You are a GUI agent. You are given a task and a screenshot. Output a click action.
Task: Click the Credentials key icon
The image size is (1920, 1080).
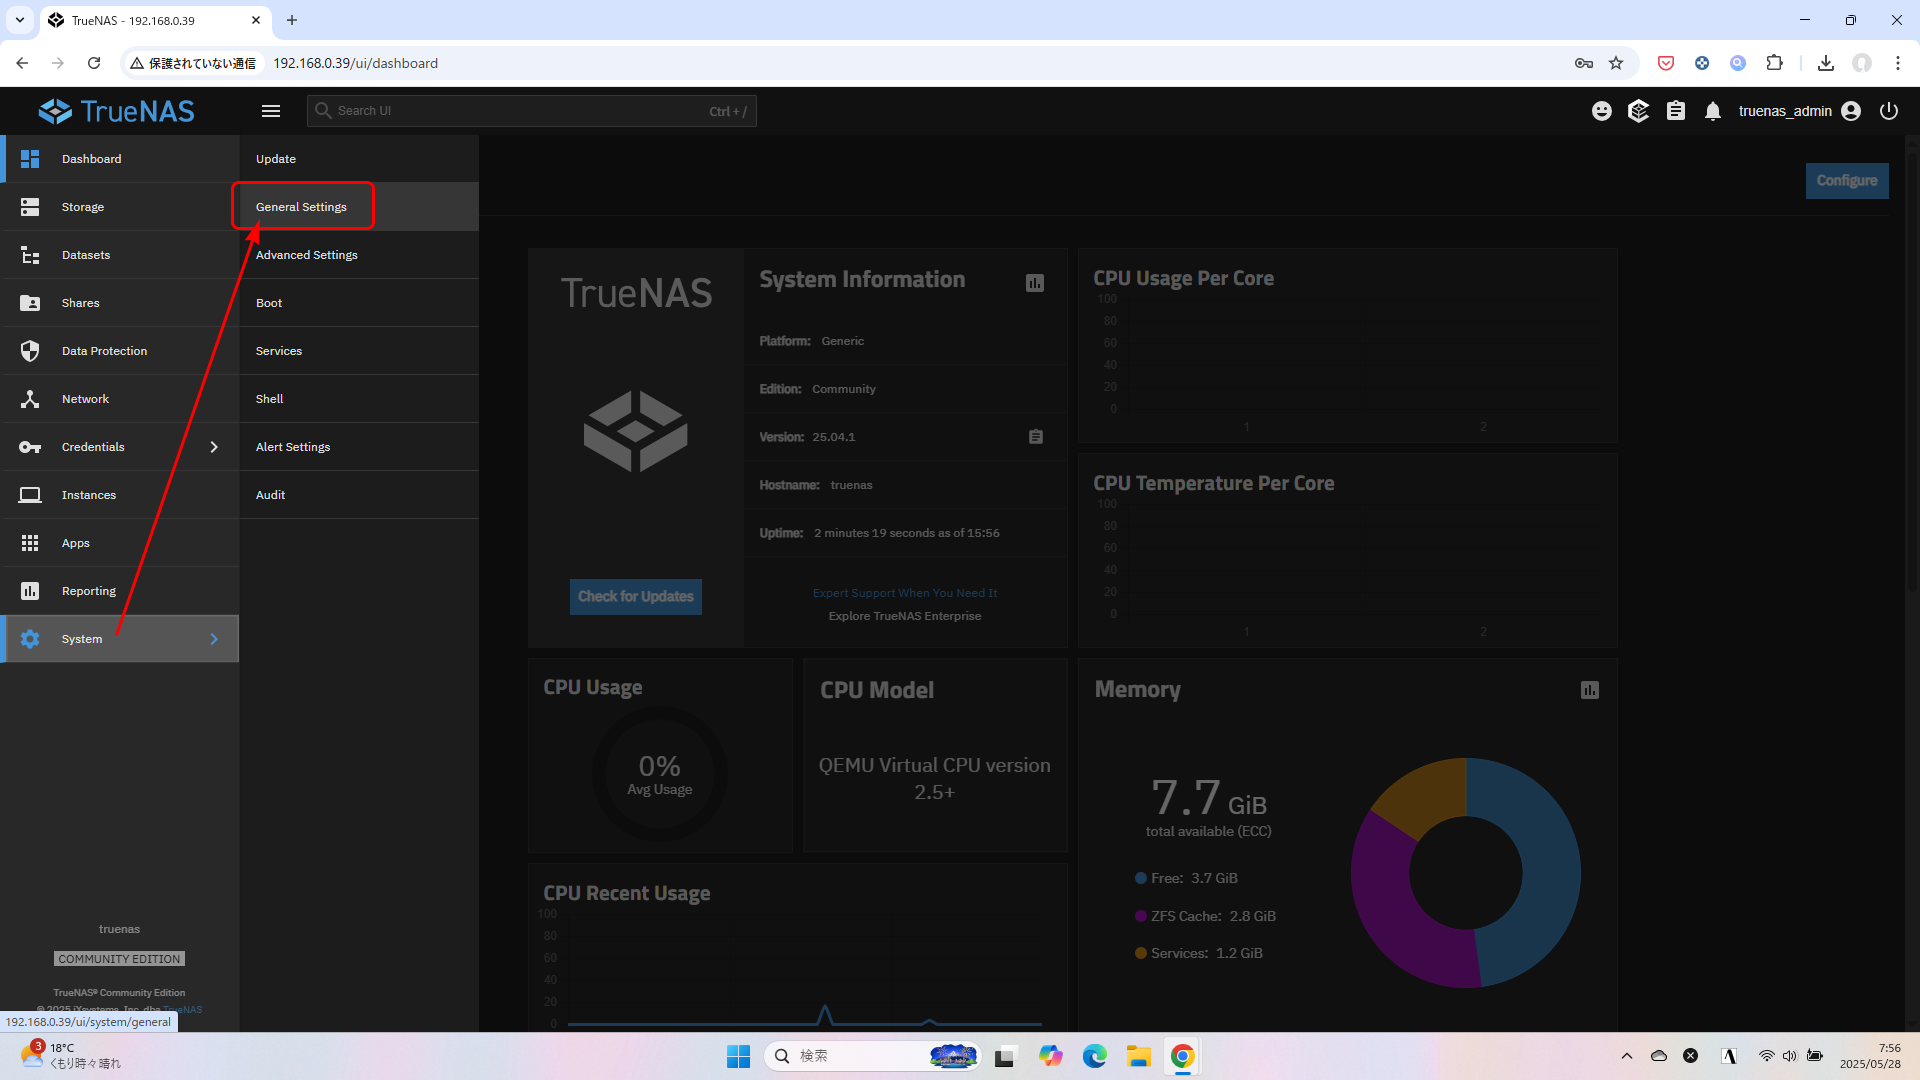click(30, 447)
